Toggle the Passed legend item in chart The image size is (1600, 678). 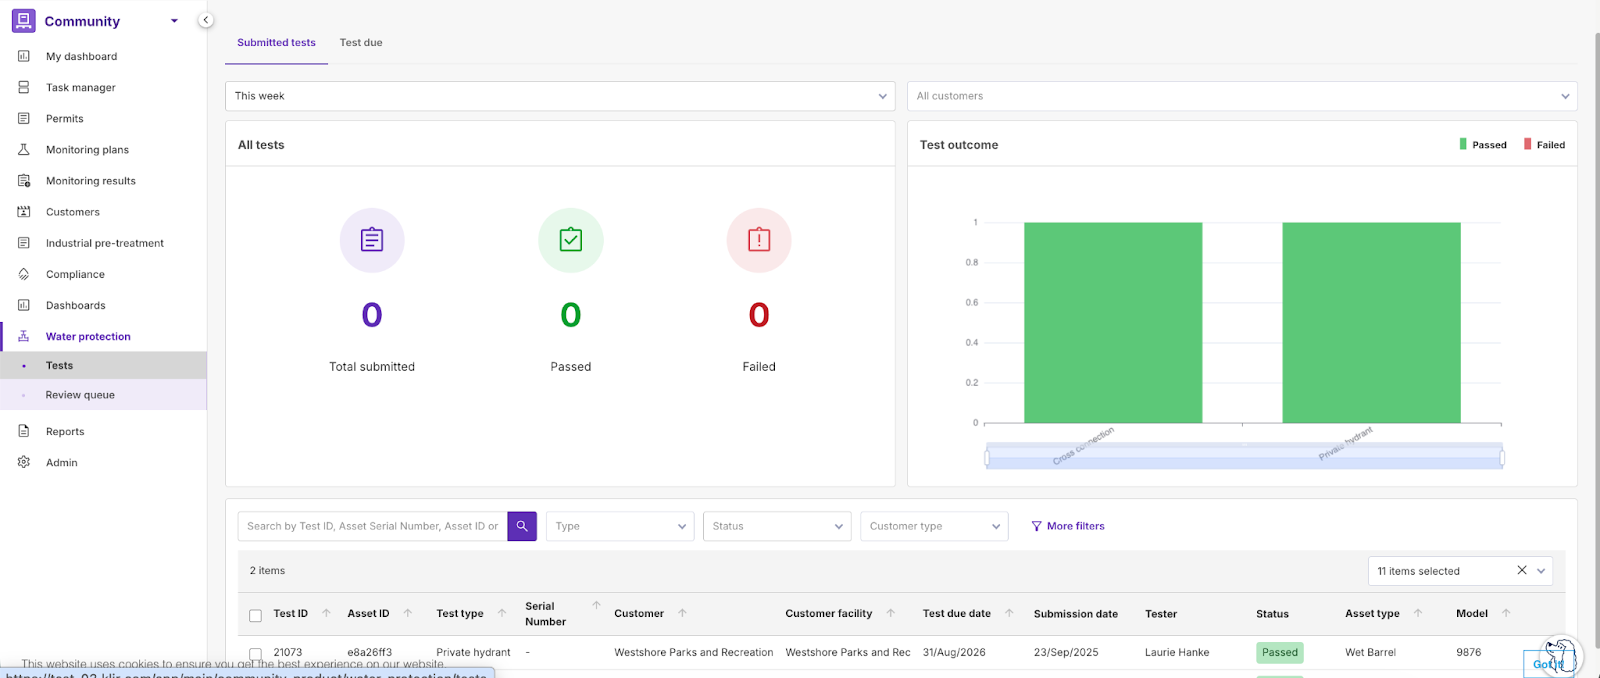1483,145
